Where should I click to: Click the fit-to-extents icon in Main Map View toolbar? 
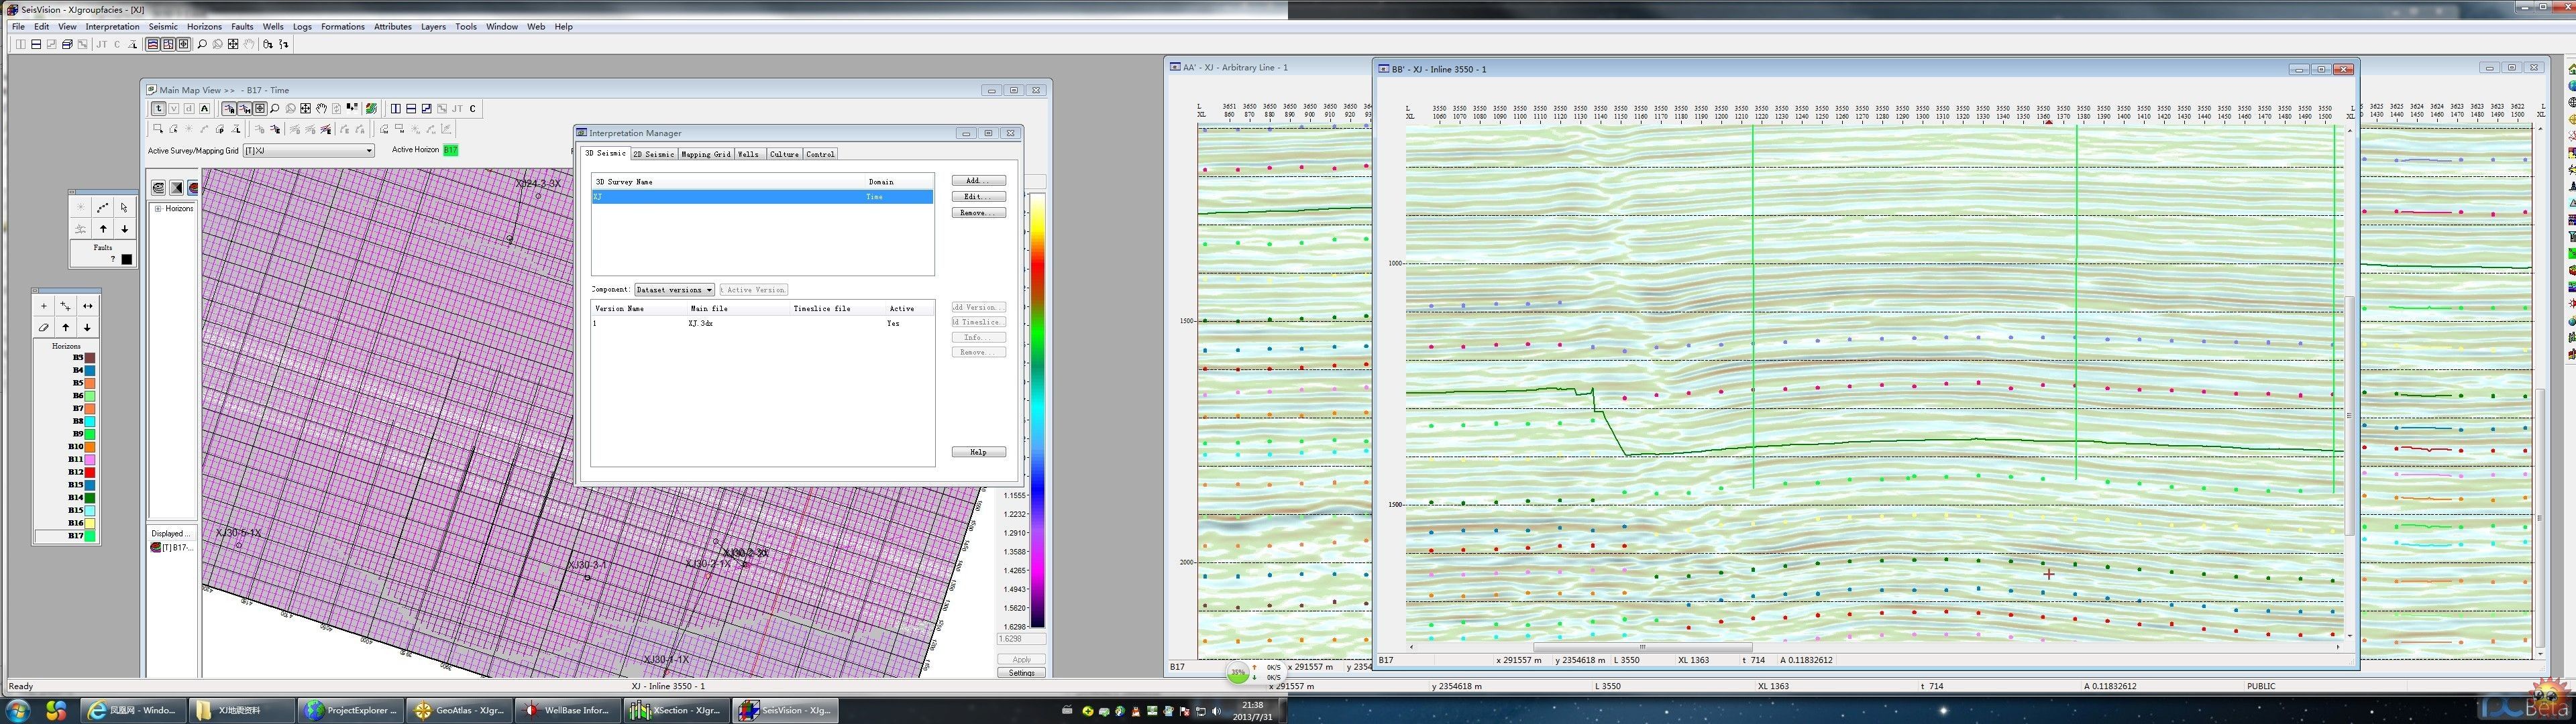pos(306,109)
